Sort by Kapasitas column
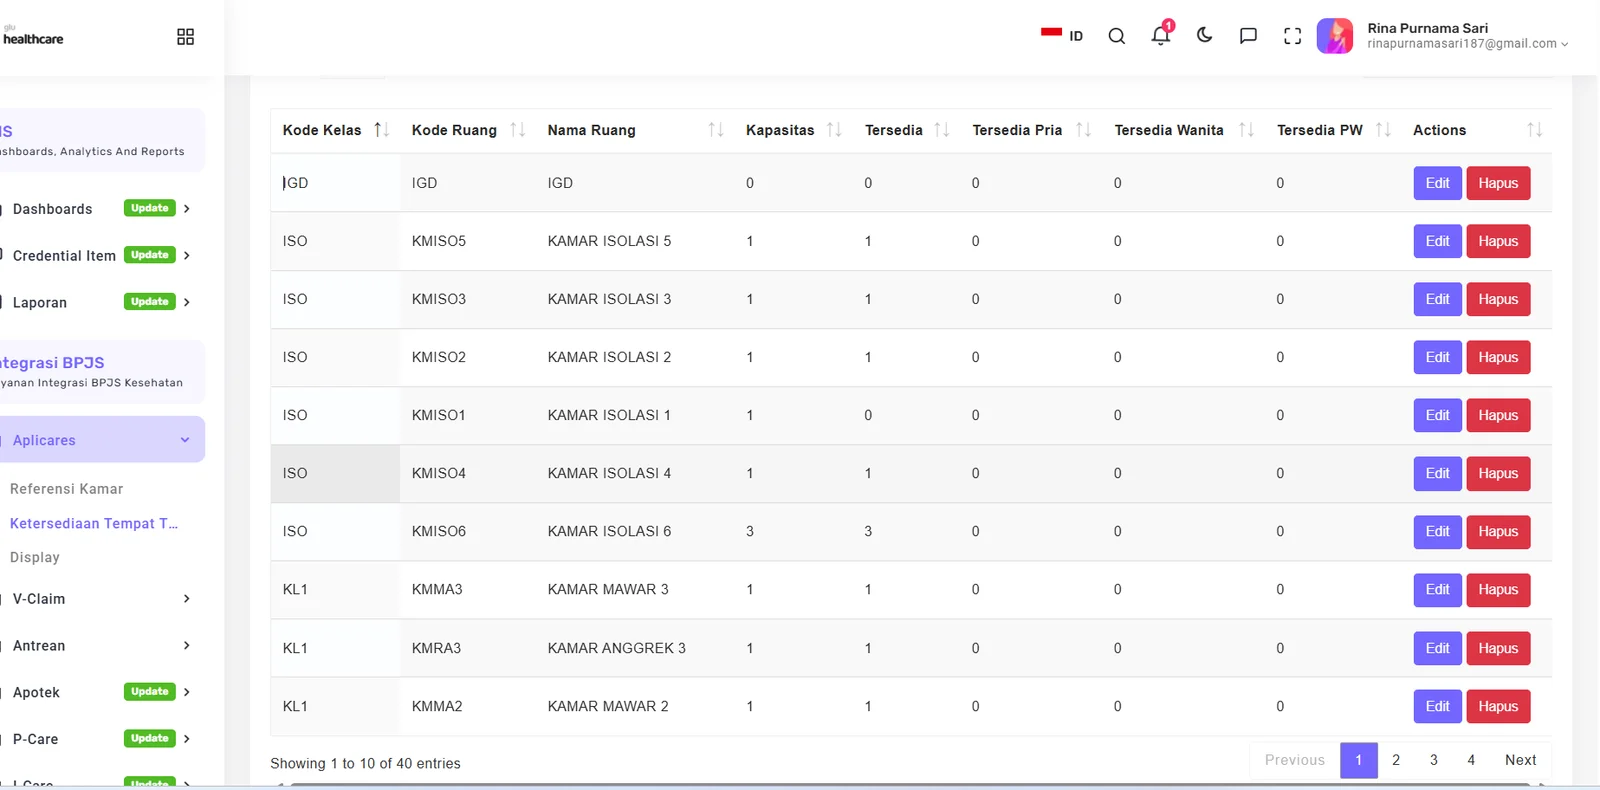Image resolution: width=1600 pixels, height=790 pixels. click(793, 130)
